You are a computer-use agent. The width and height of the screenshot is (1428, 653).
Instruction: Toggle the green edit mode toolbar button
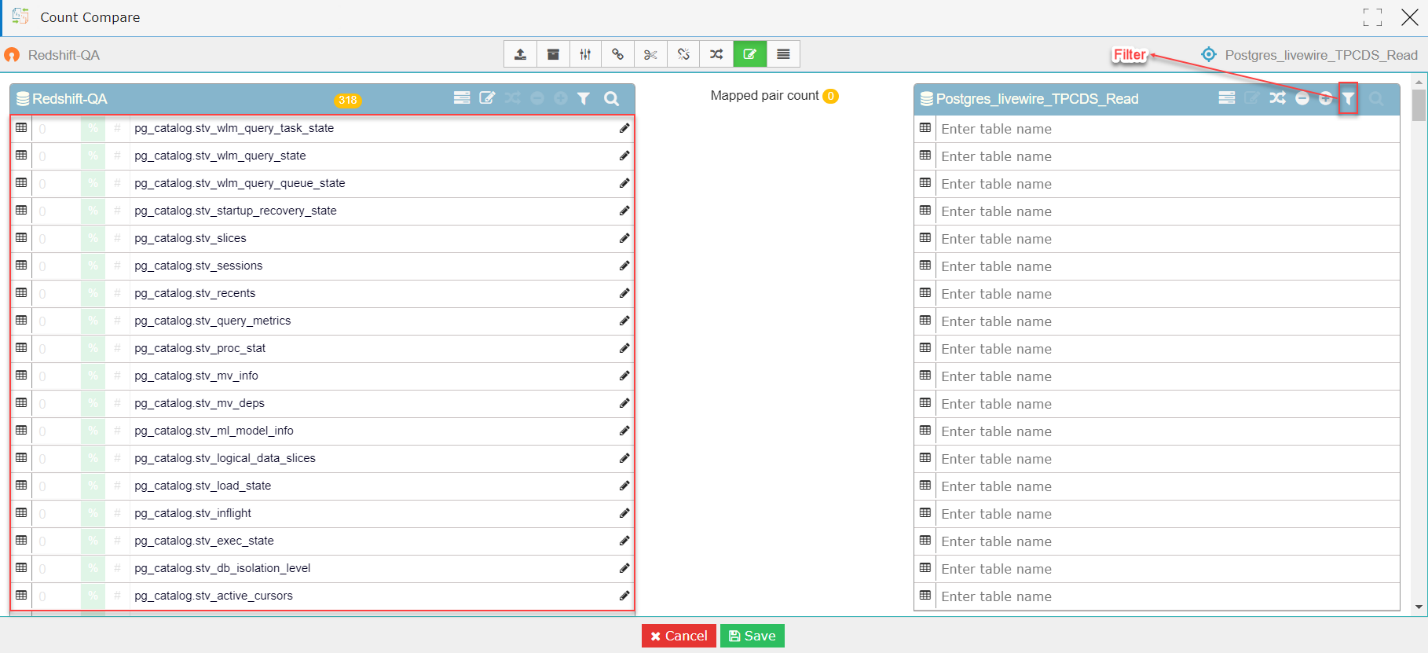pos(750,54)
